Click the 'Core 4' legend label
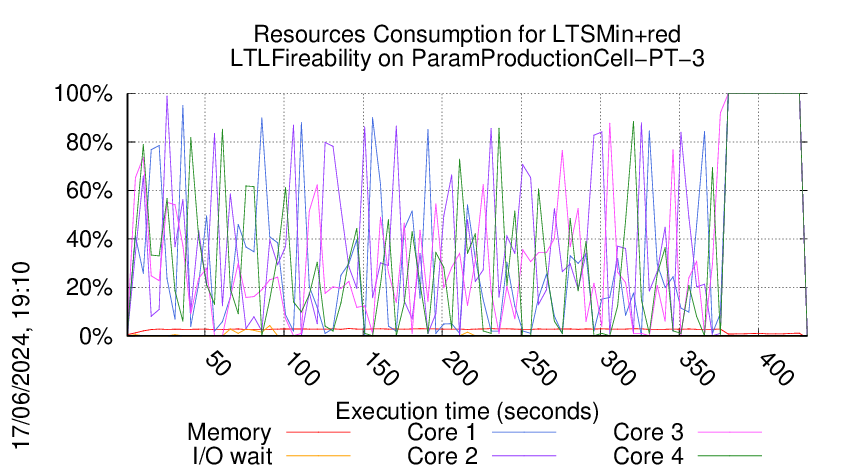 [648, 456]
